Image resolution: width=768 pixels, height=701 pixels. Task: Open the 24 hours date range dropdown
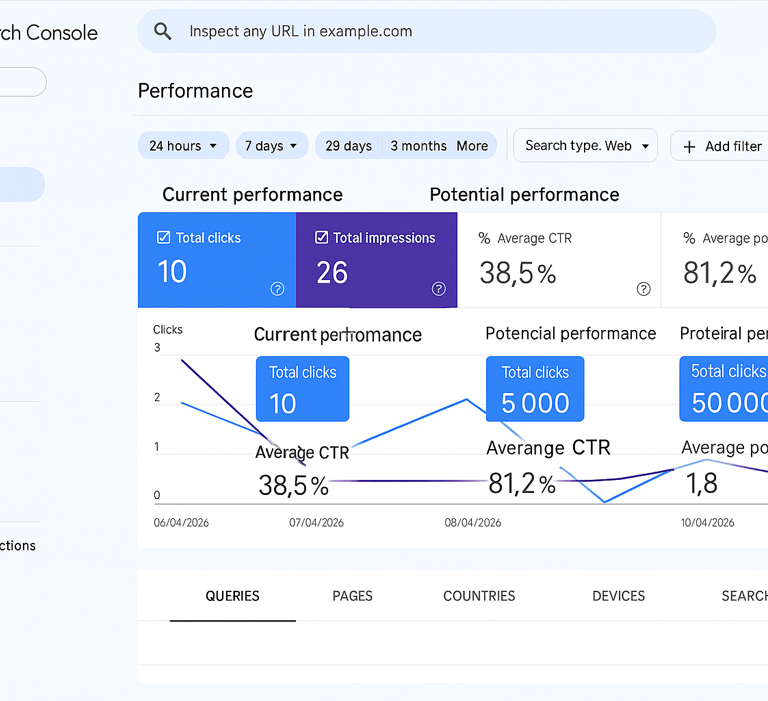pyautogui.click(x=183, y=145)
